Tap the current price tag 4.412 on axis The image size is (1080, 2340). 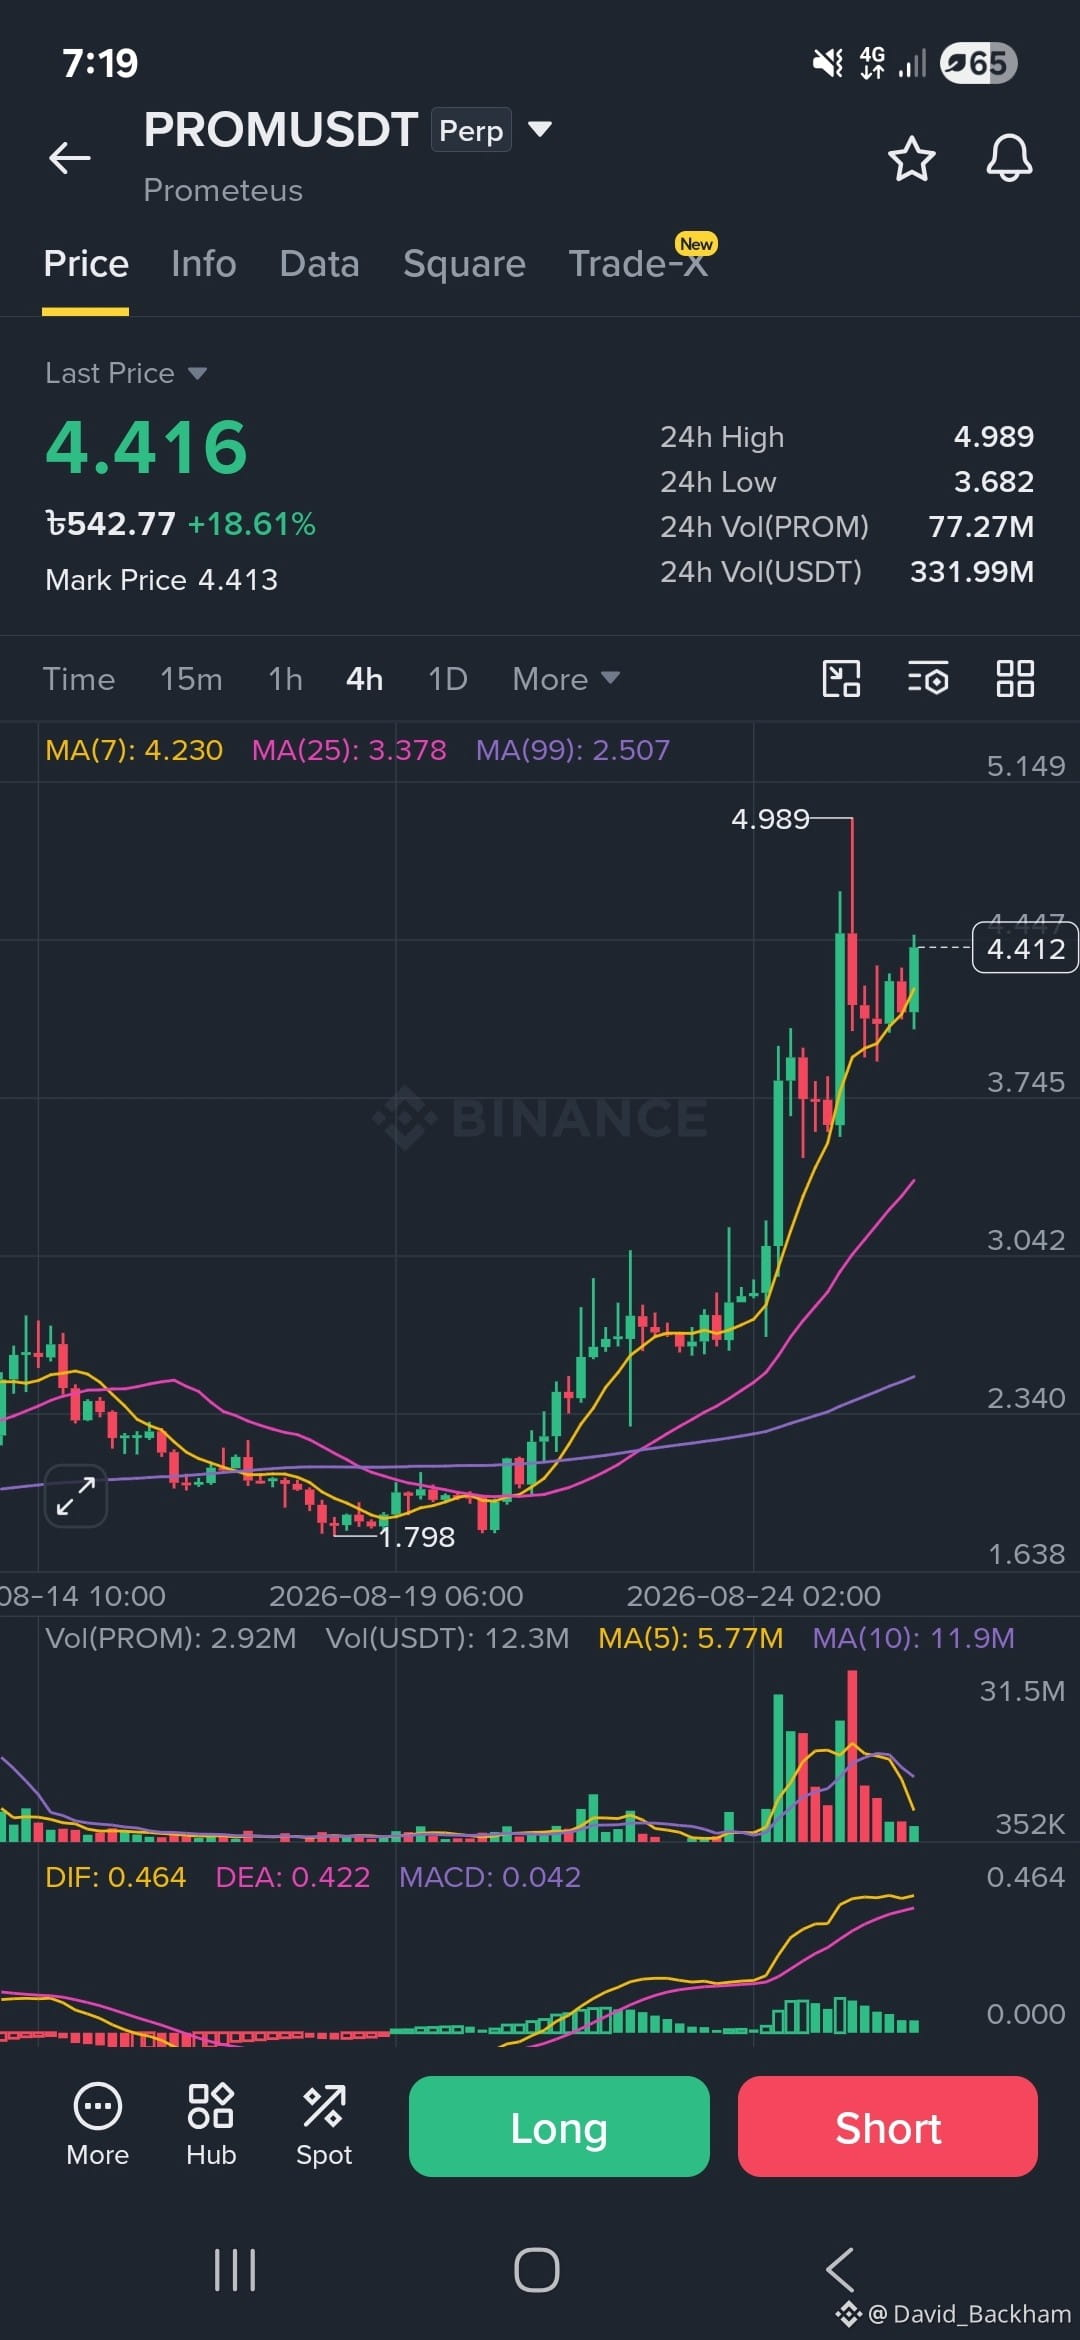[x=1026, y=949]
